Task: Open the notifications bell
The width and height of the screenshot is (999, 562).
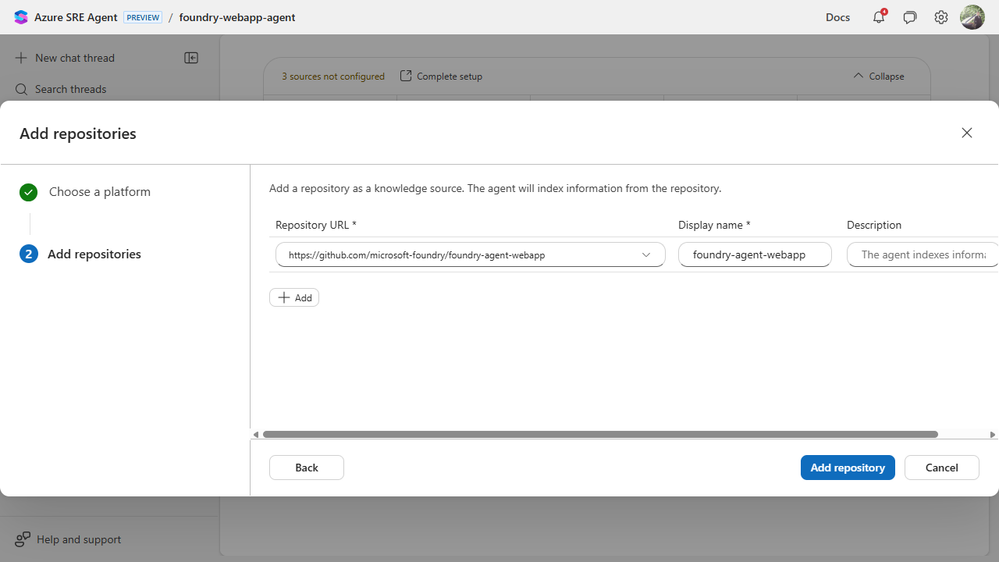Action: pyautogui.click(x=879, y=17)
